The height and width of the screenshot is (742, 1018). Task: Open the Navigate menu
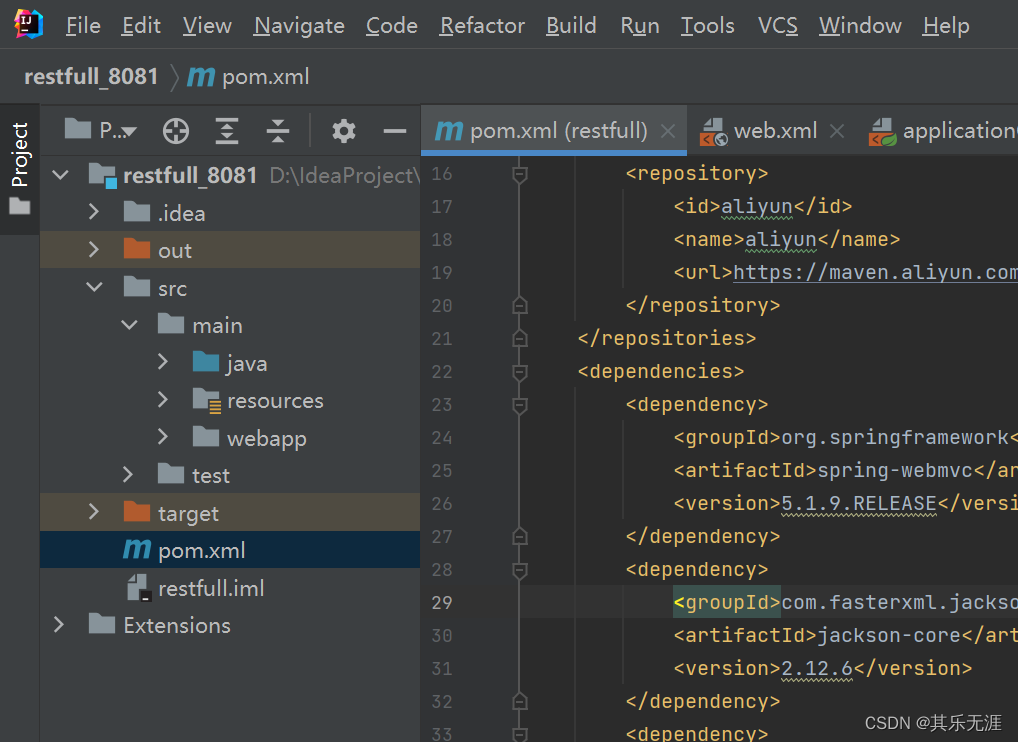[299, 25]
